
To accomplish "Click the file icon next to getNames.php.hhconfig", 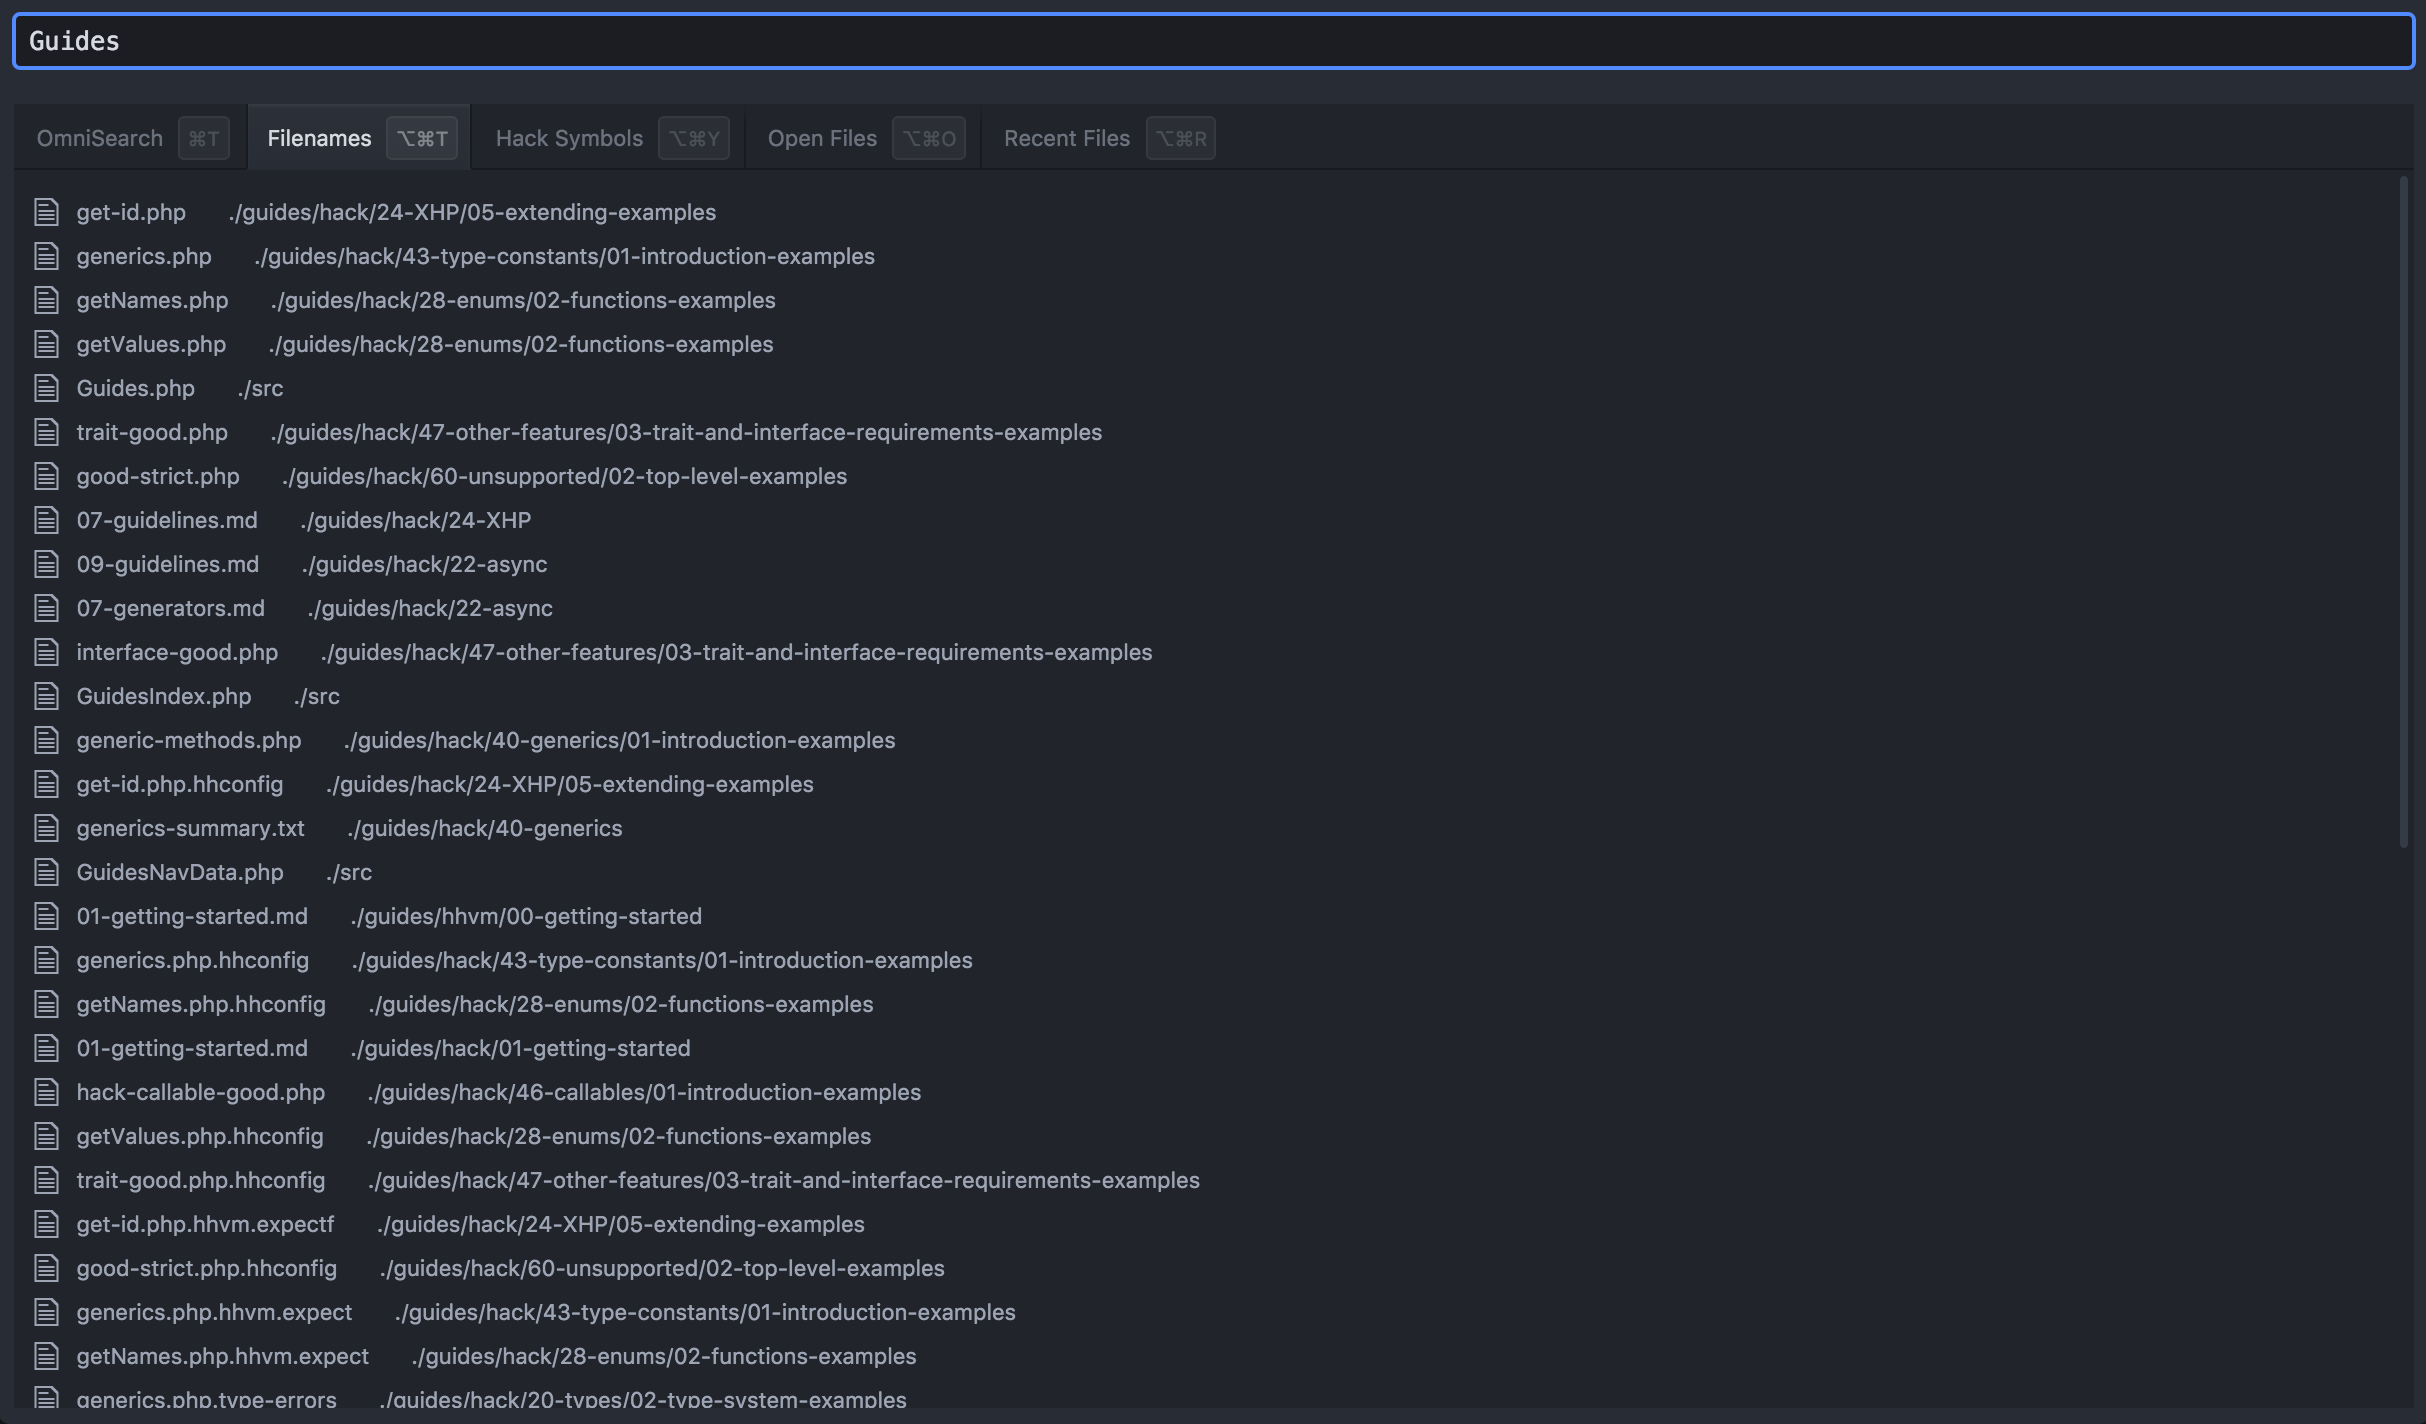I will pyautogui.click(x=46, y=1003).
